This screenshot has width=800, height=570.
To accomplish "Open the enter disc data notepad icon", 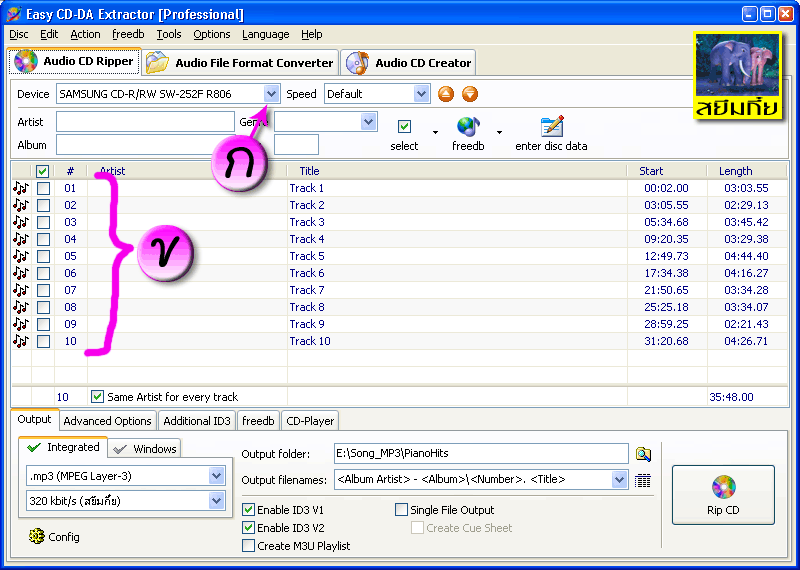I will (552, 126).
